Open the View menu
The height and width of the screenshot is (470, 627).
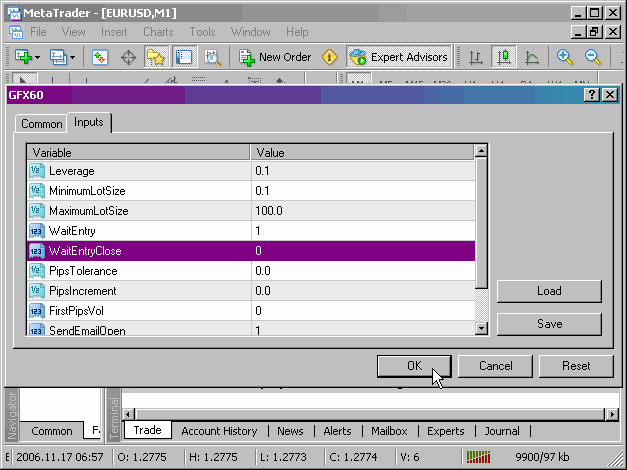(x=74, y=32)
